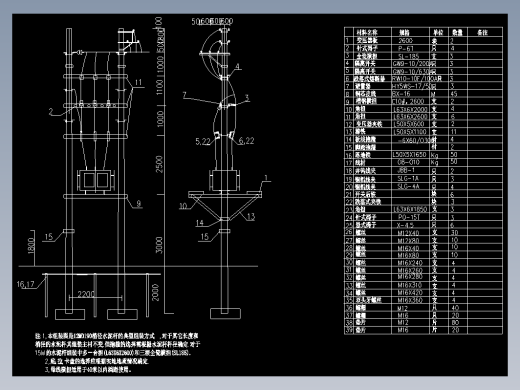Click the BX-16 specification cell
520x390 pixels.
[401, 94]
